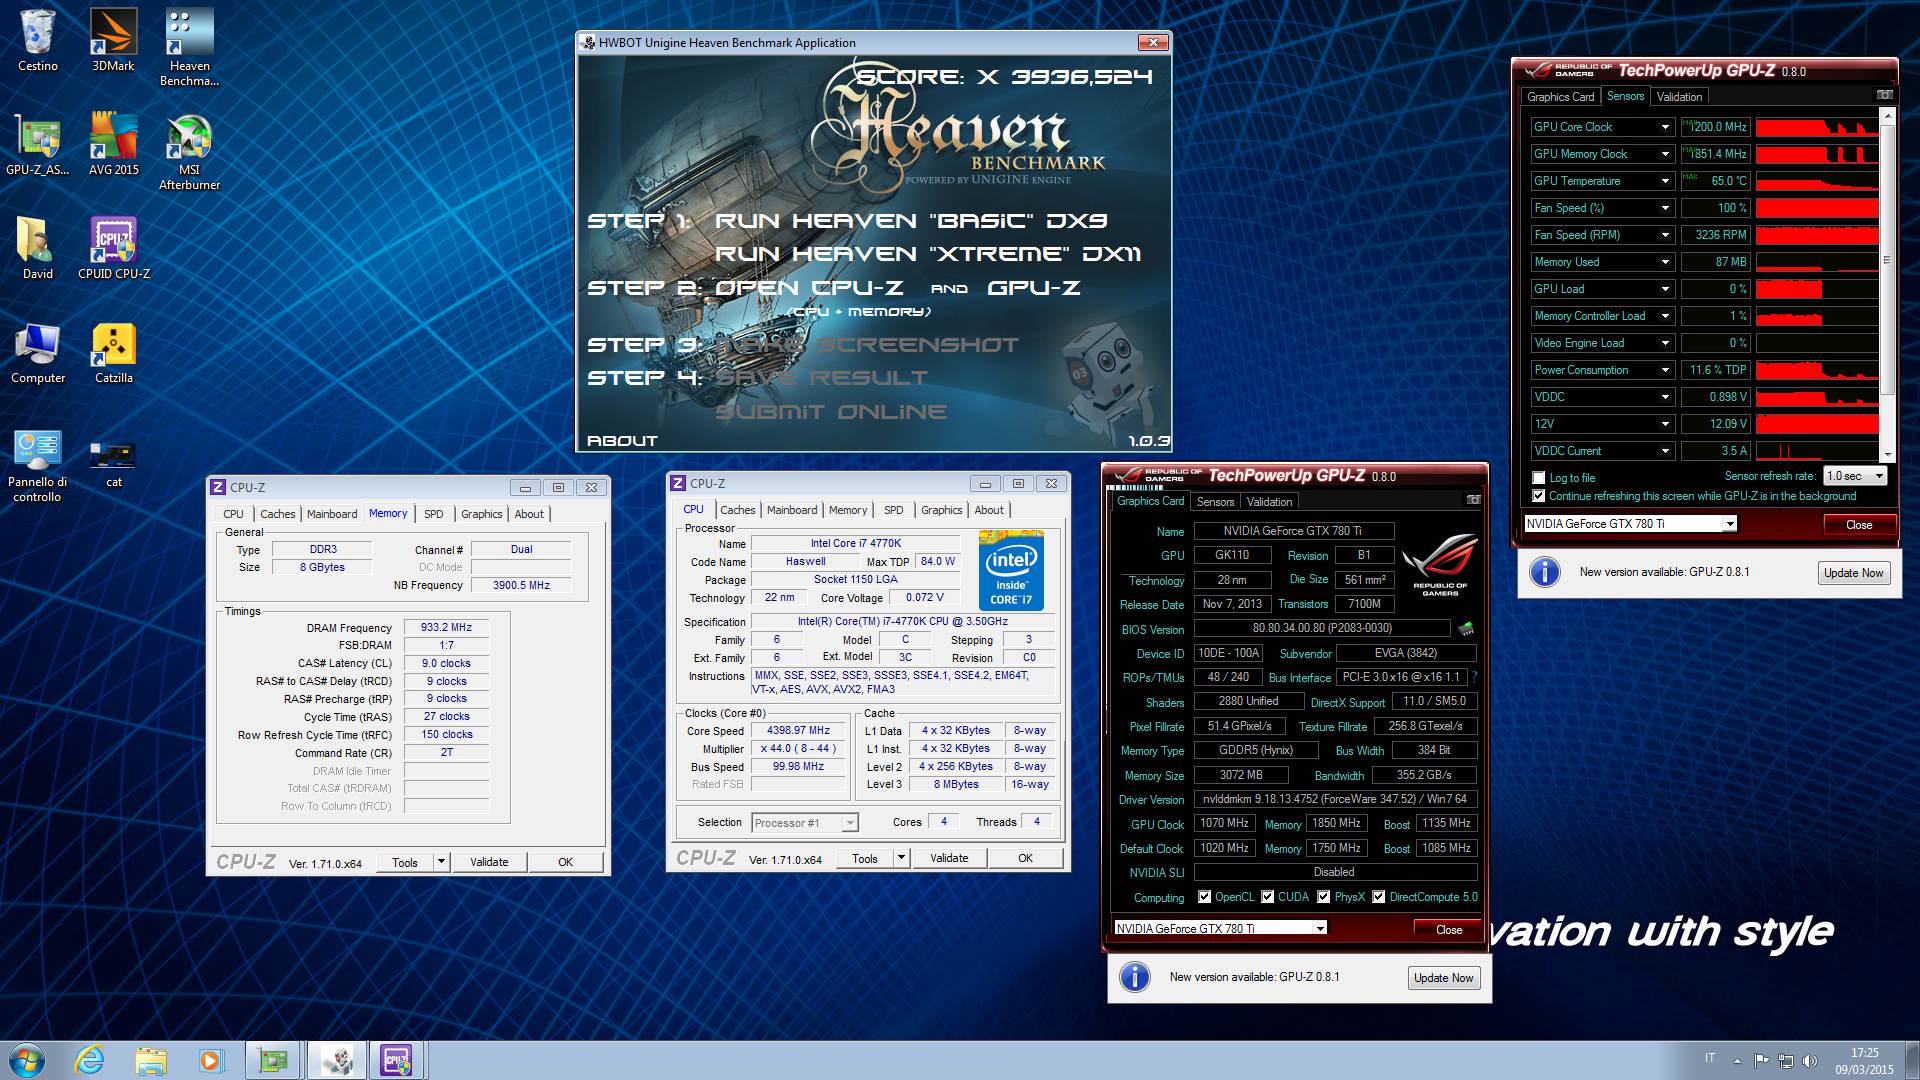Open the Tools dropdown arrow in CPU-Z Memory window
The height and width of the screenshot is (1080, 1920).
tap(441, 862)
